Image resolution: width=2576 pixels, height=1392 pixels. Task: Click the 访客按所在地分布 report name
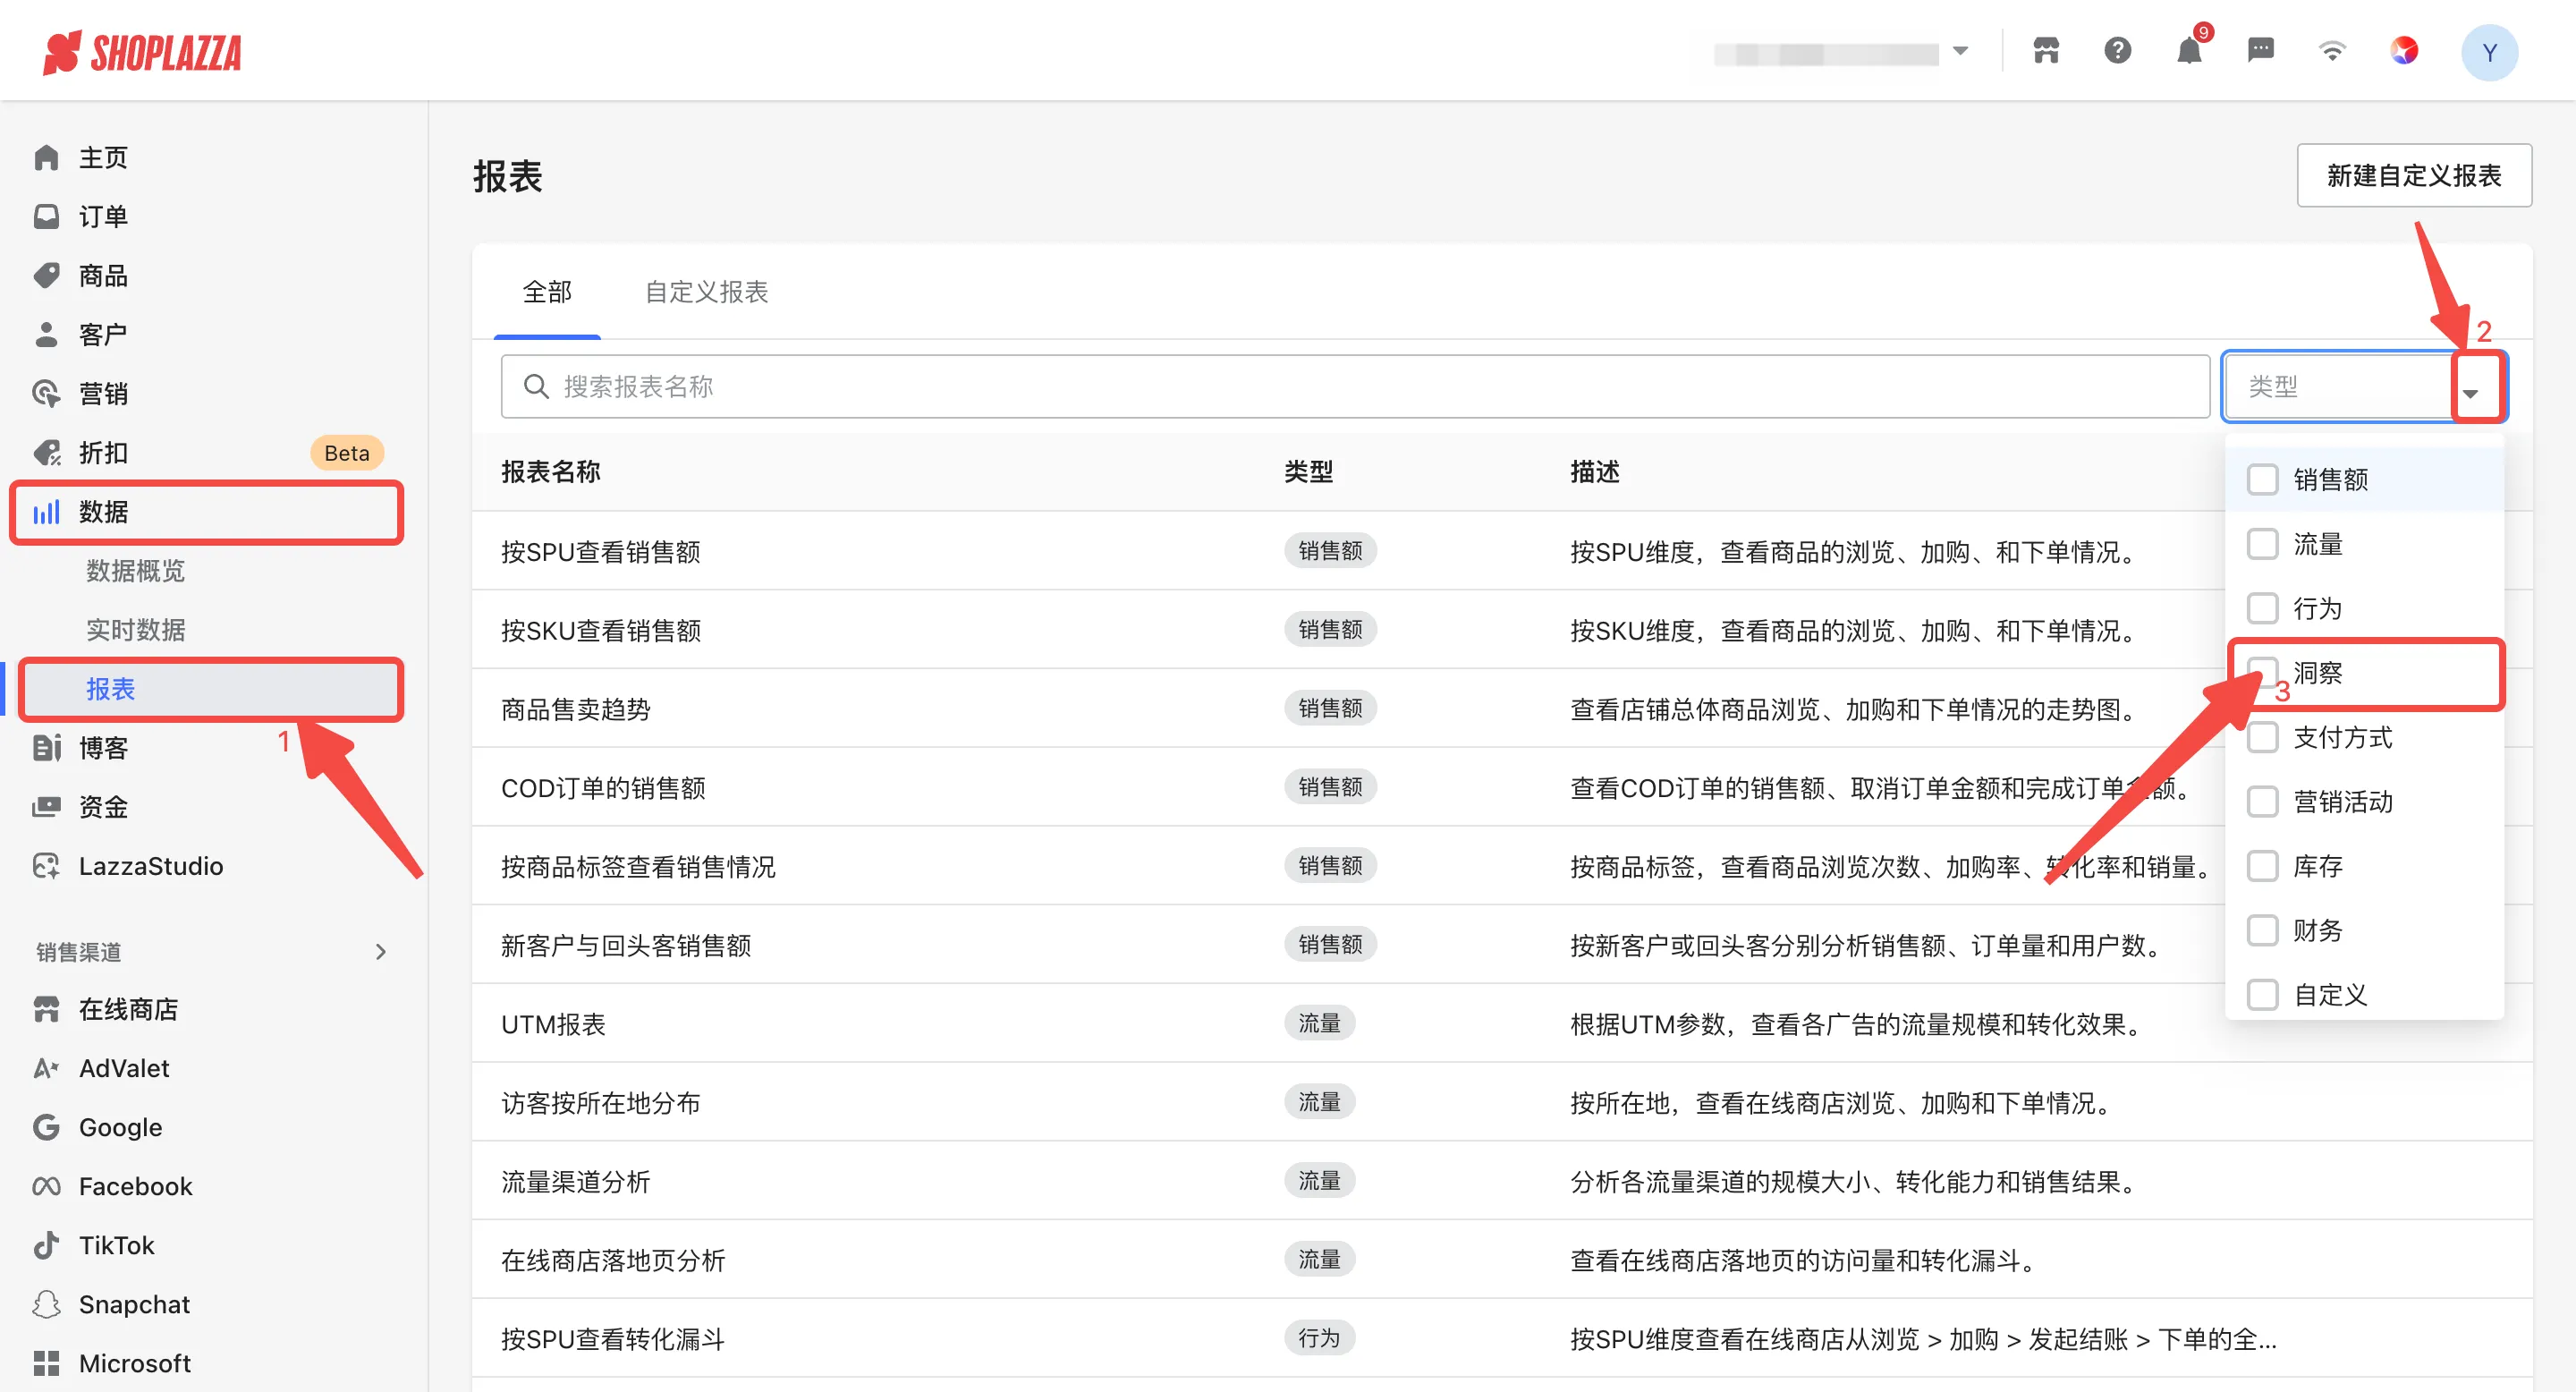coord(600,1103)
